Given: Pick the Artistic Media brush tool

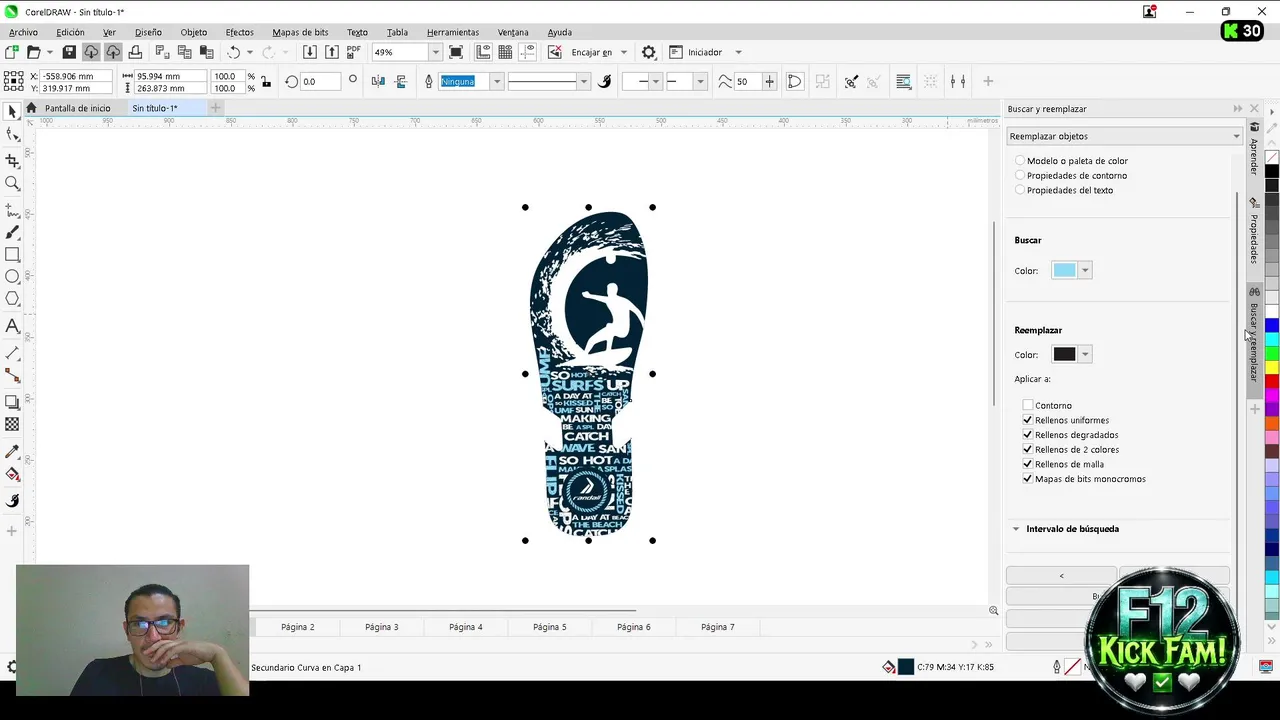Looking at the screenshot, I should [12, 232].
